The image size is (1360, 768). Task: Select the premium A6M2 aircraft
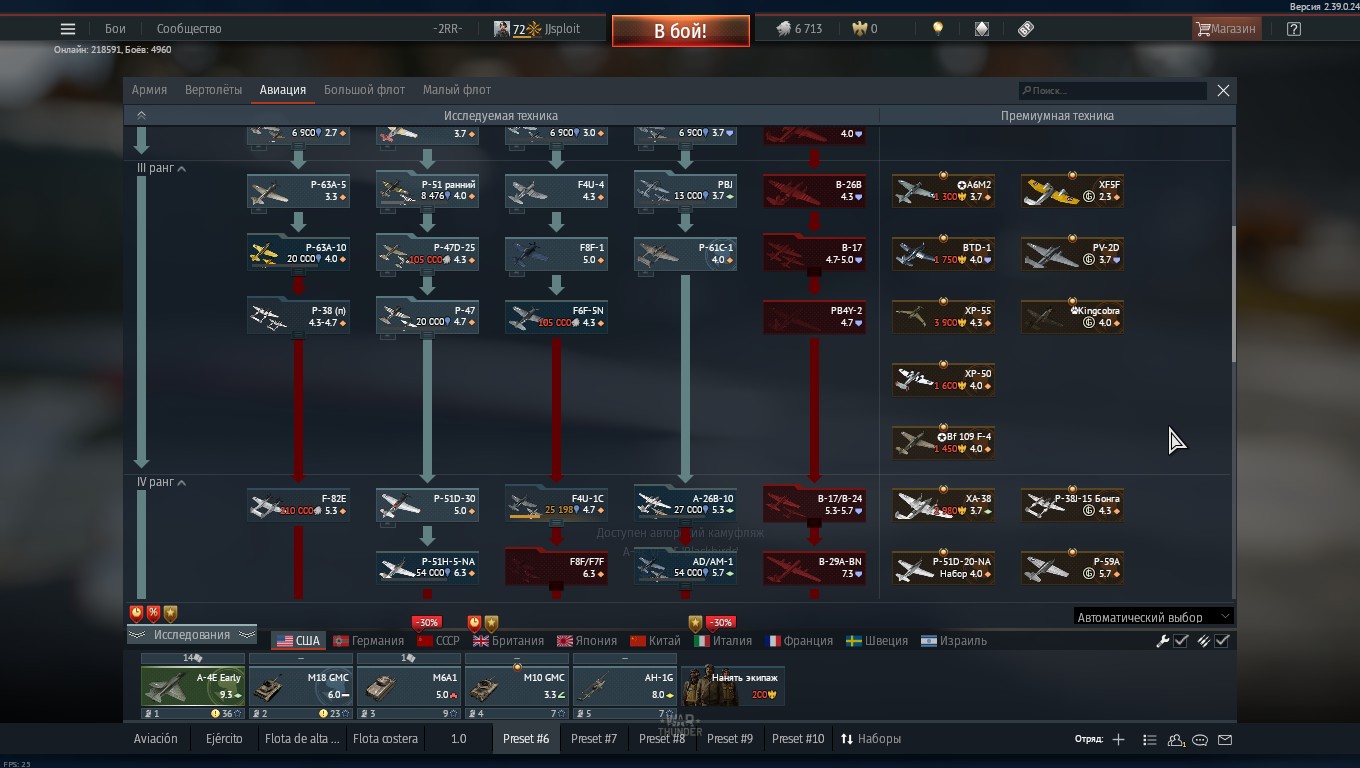click(x=943, y=191)
